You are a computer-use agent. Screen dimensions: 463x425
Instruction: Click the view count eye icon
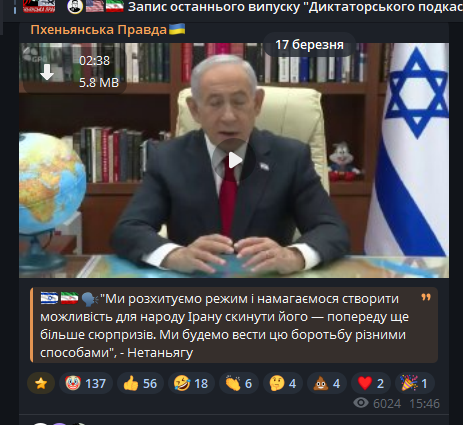click(x=361, y=403)
